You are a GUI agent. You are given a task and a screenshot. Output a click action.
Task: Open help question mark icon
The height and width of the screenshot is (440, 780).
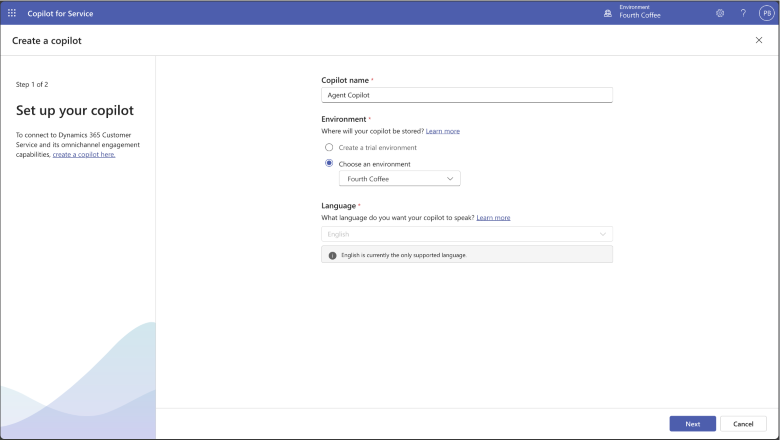point(743,13)
